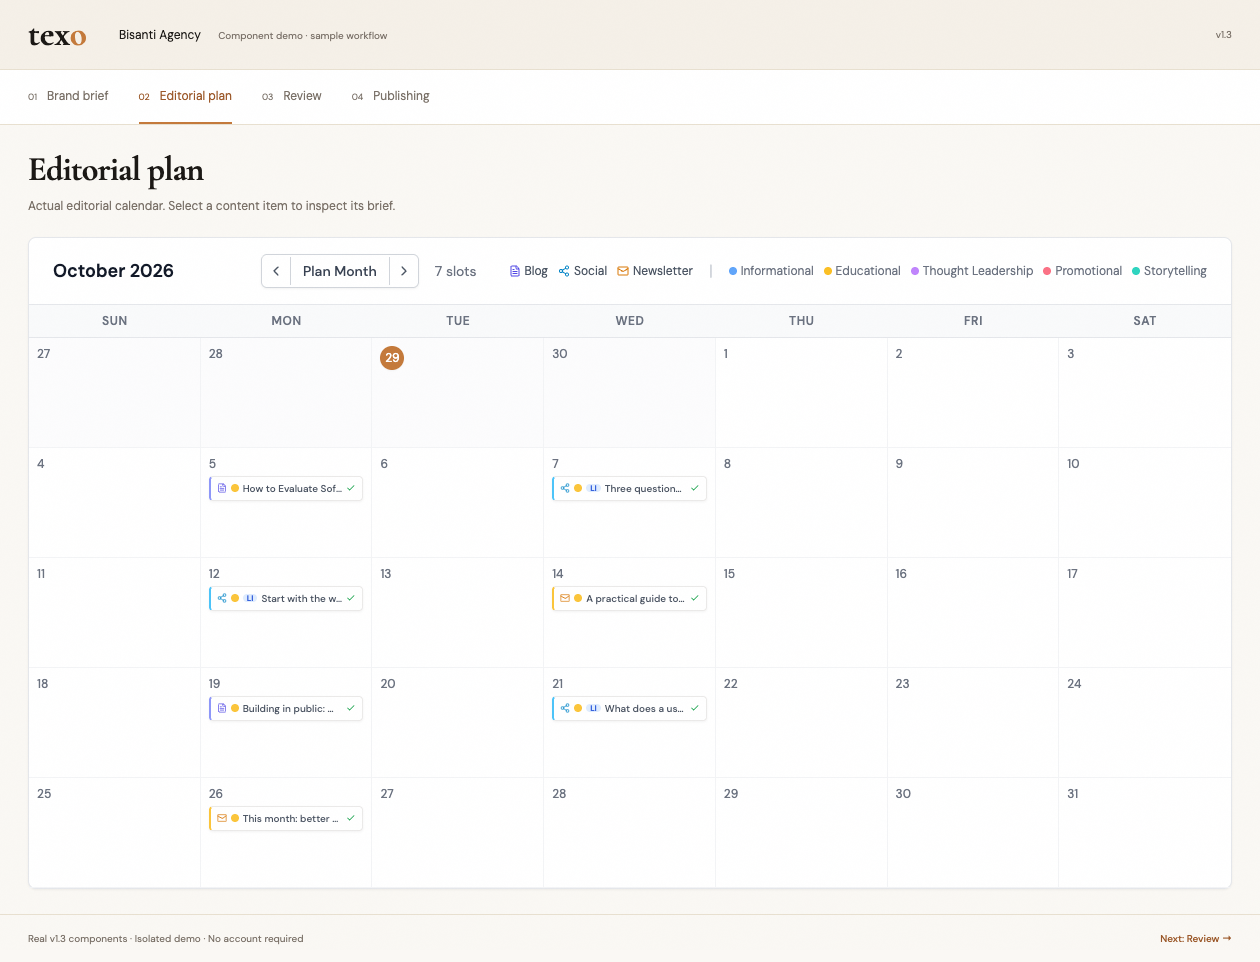Select the October 15 day cell
Screen dimensions: 1260x962
pos(801,613)
